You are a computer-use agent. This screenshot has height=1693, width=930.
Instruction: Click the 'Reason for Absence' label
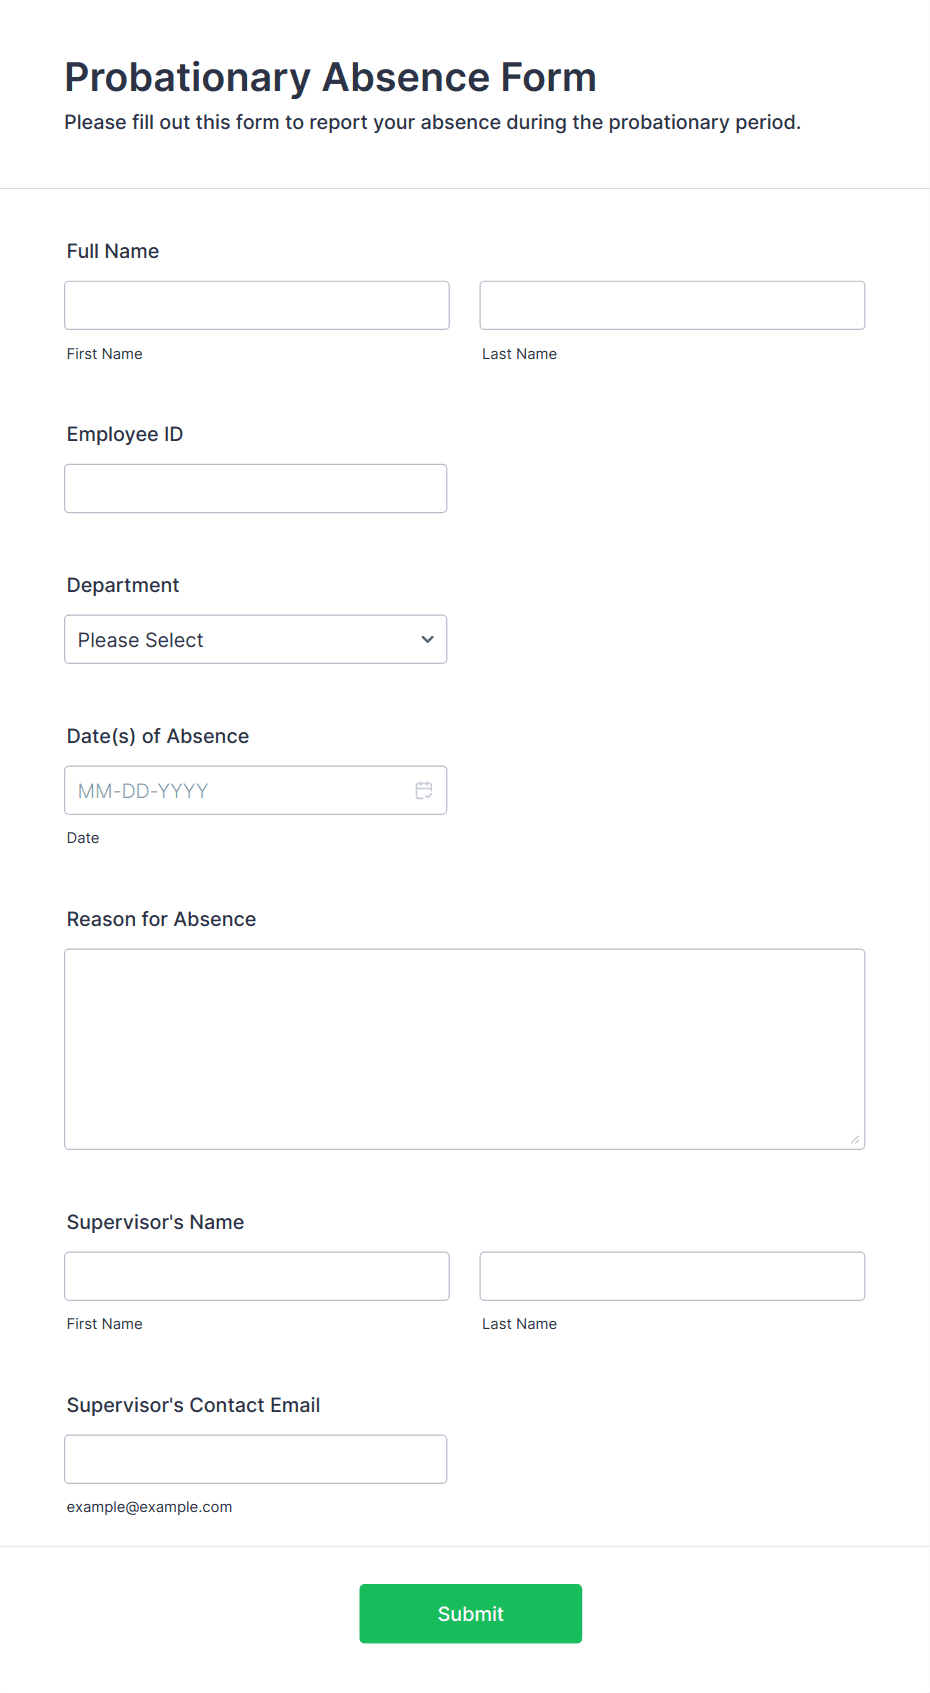coord(161,919)
